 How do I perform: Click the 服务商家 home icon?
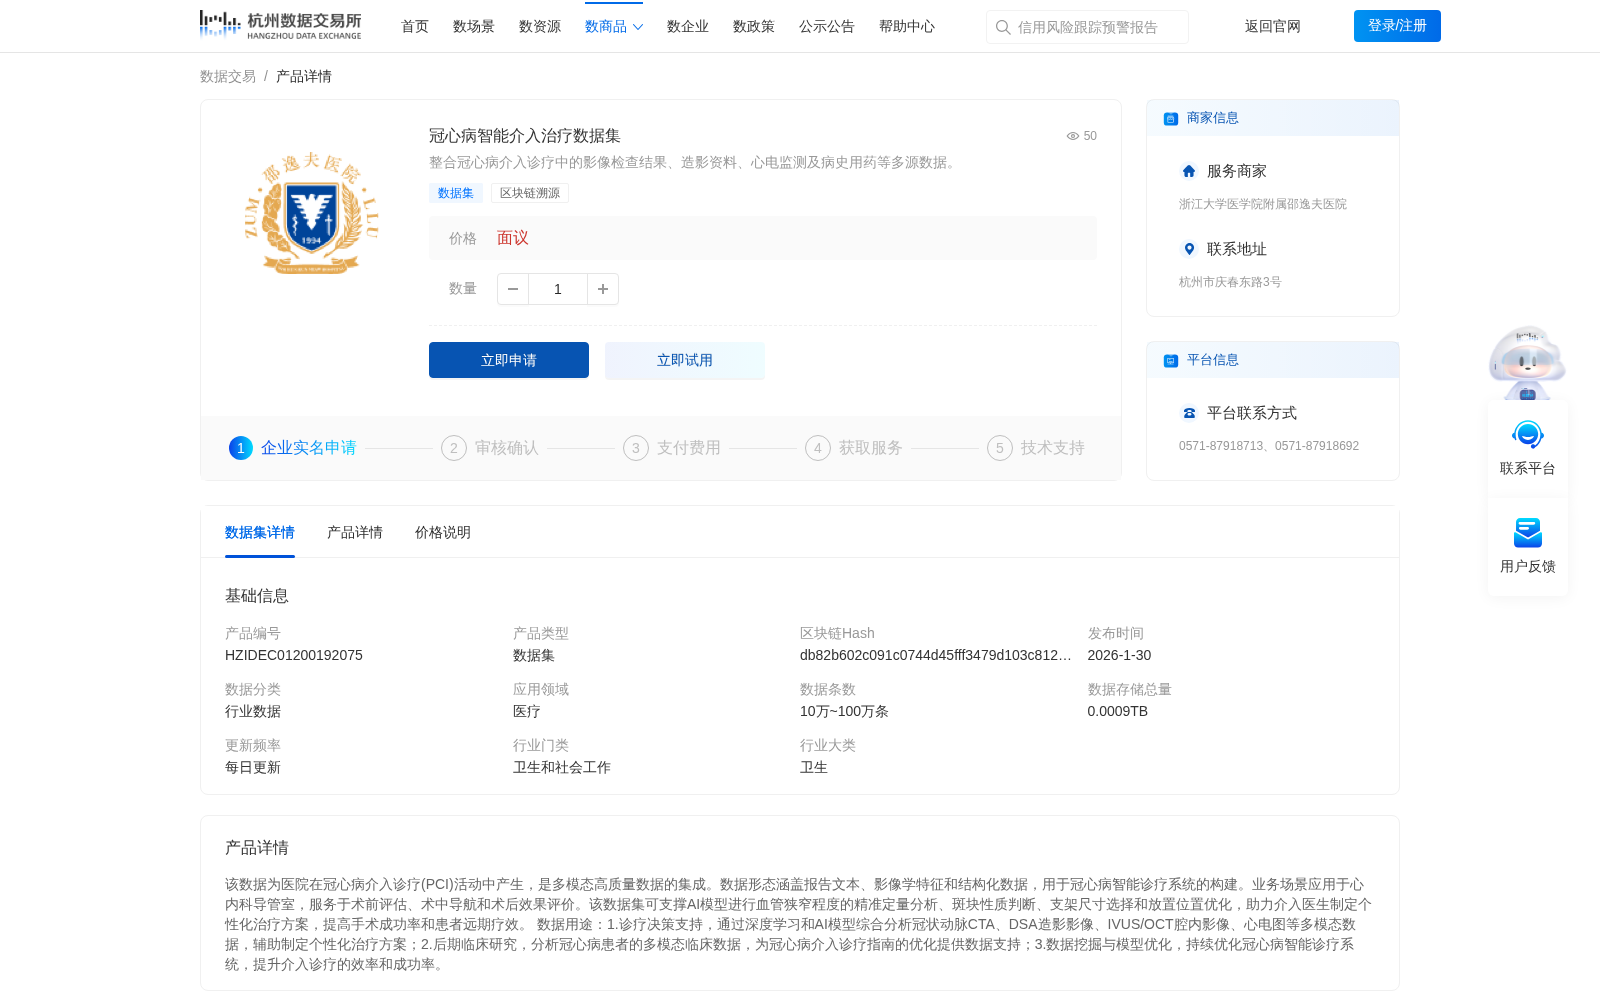[x=1189, y=171]
